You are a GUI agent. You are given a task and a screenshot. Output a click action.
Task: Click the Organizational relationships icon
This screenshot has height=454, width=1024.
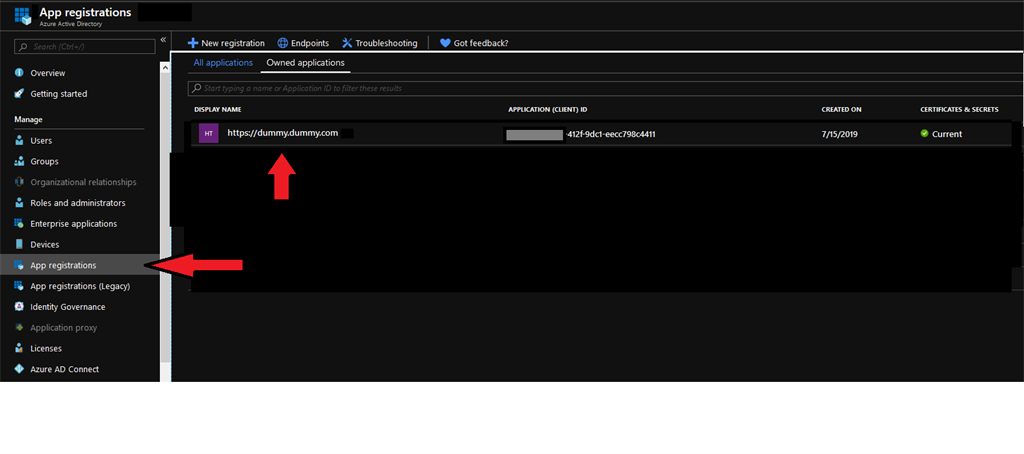19,182
